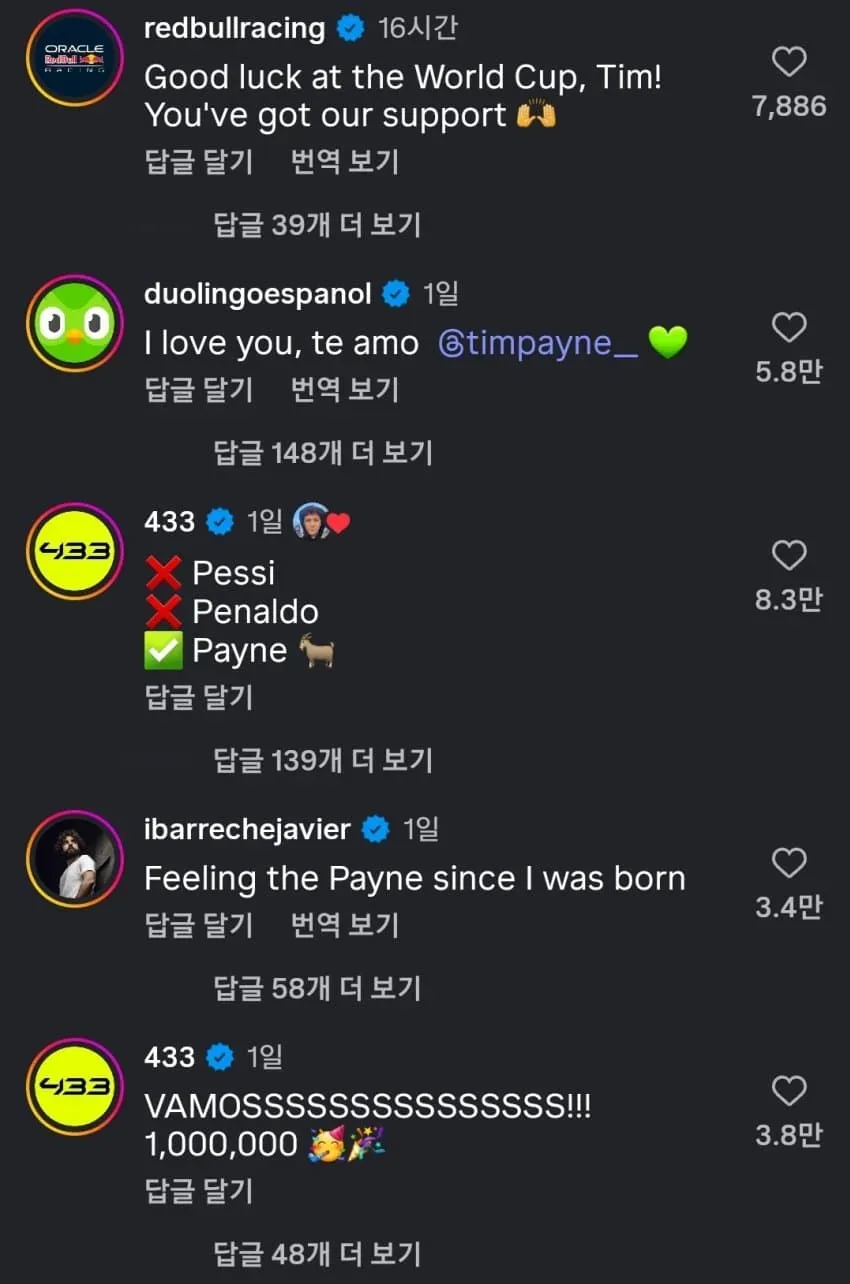The image size is (850, 1284).
Task: Like ibarrechejavier's comment with the heart
Action: (790, 863)
